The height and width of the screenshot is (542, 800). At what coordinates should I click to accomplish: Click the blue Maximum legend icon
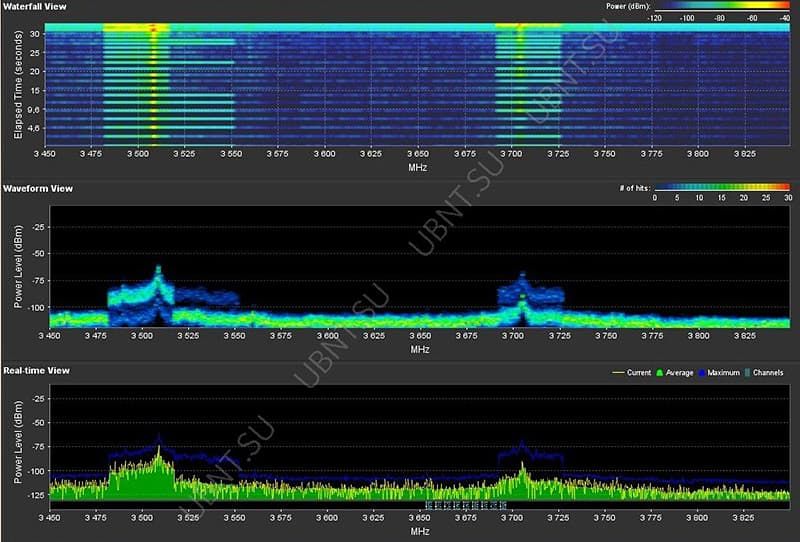click(x=700, y=373)
